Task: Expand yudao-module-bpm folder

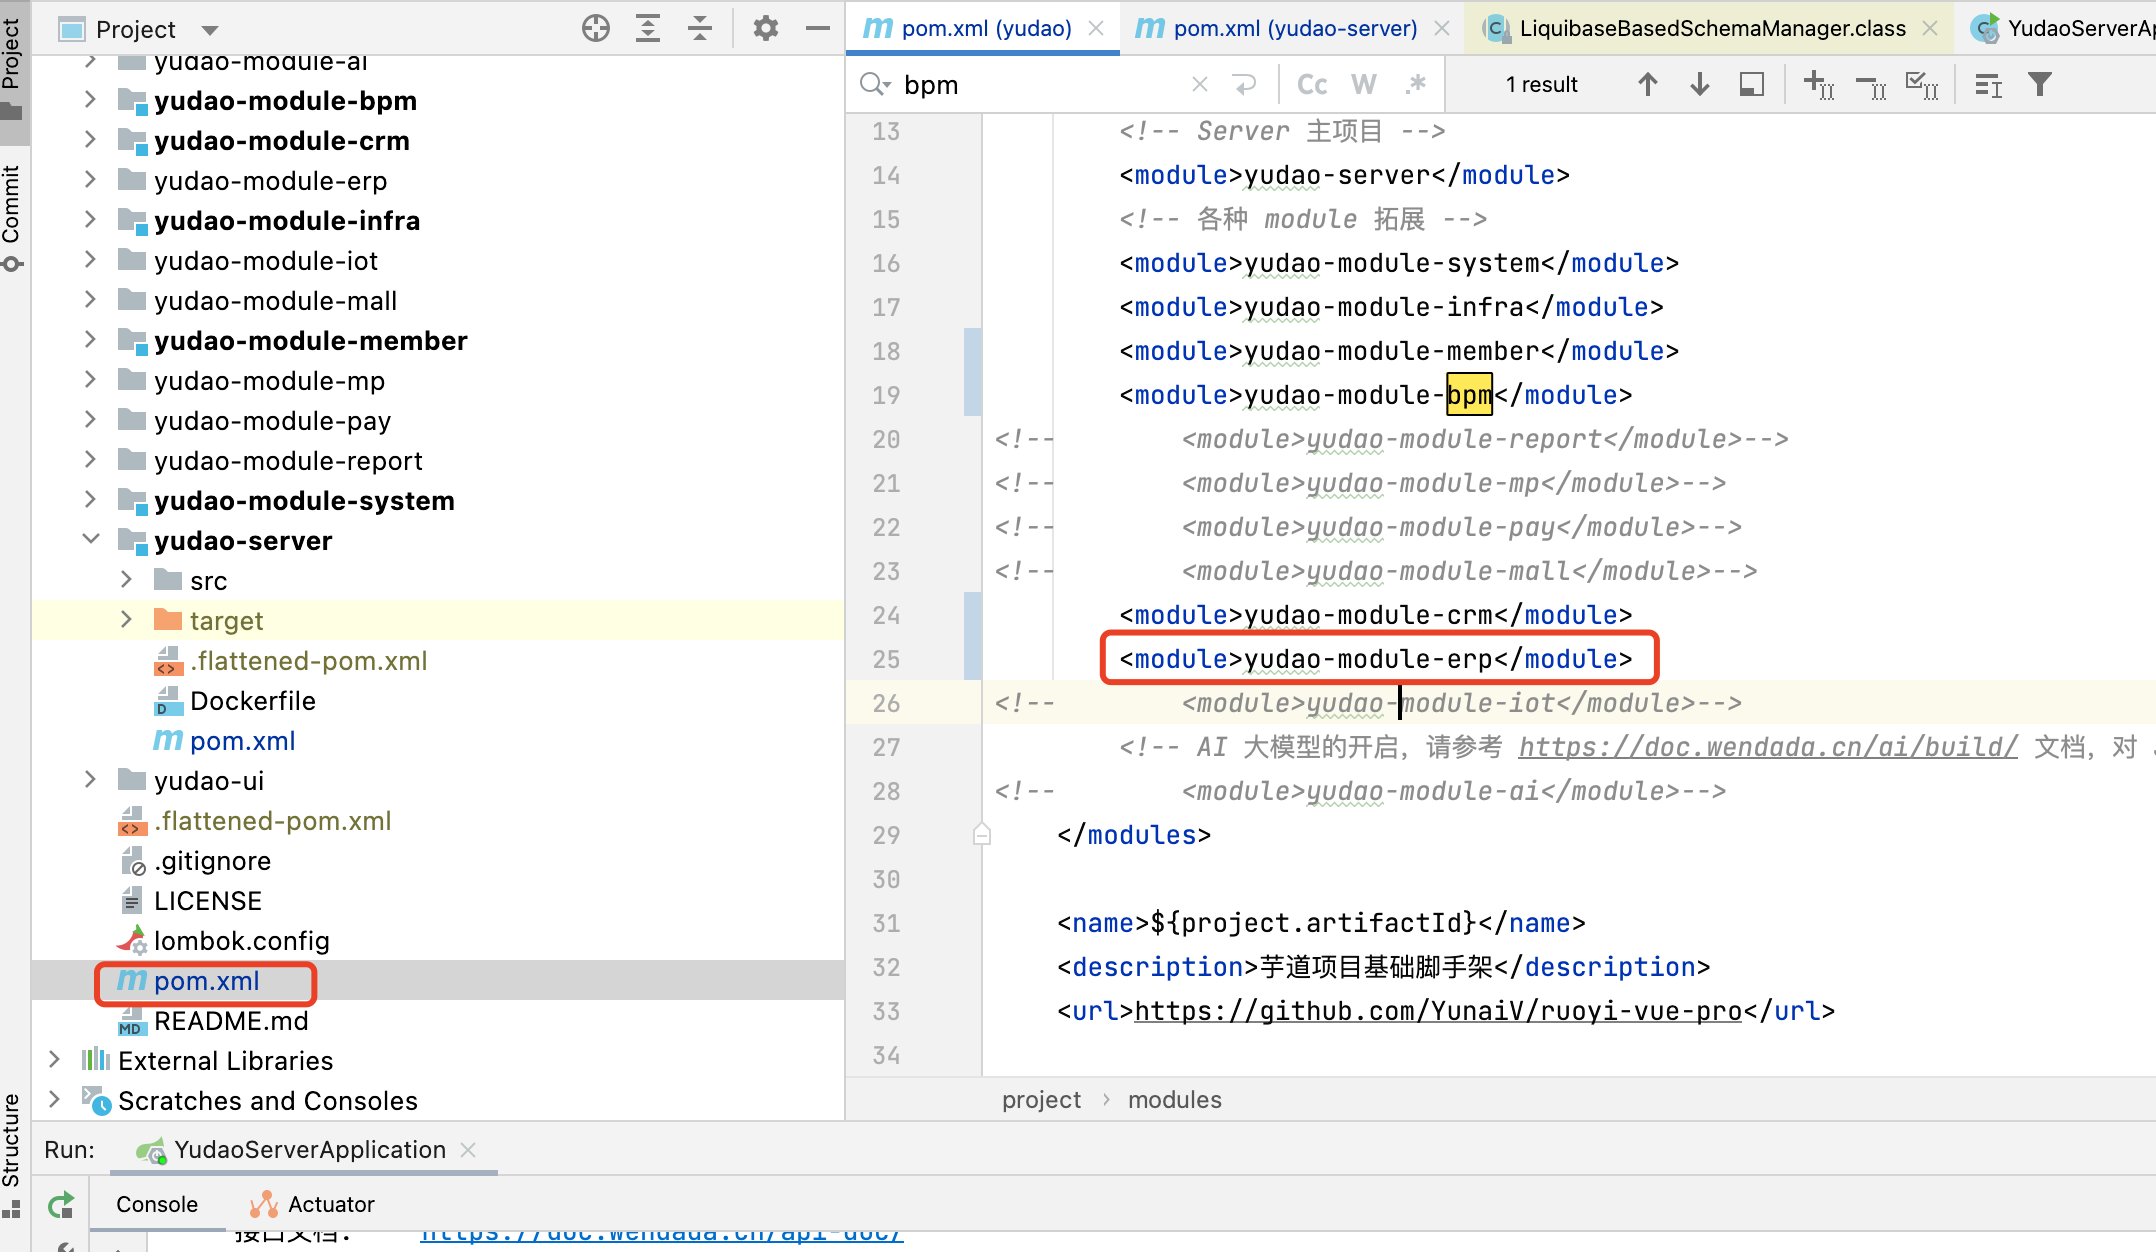Action: tap(90, 100)
